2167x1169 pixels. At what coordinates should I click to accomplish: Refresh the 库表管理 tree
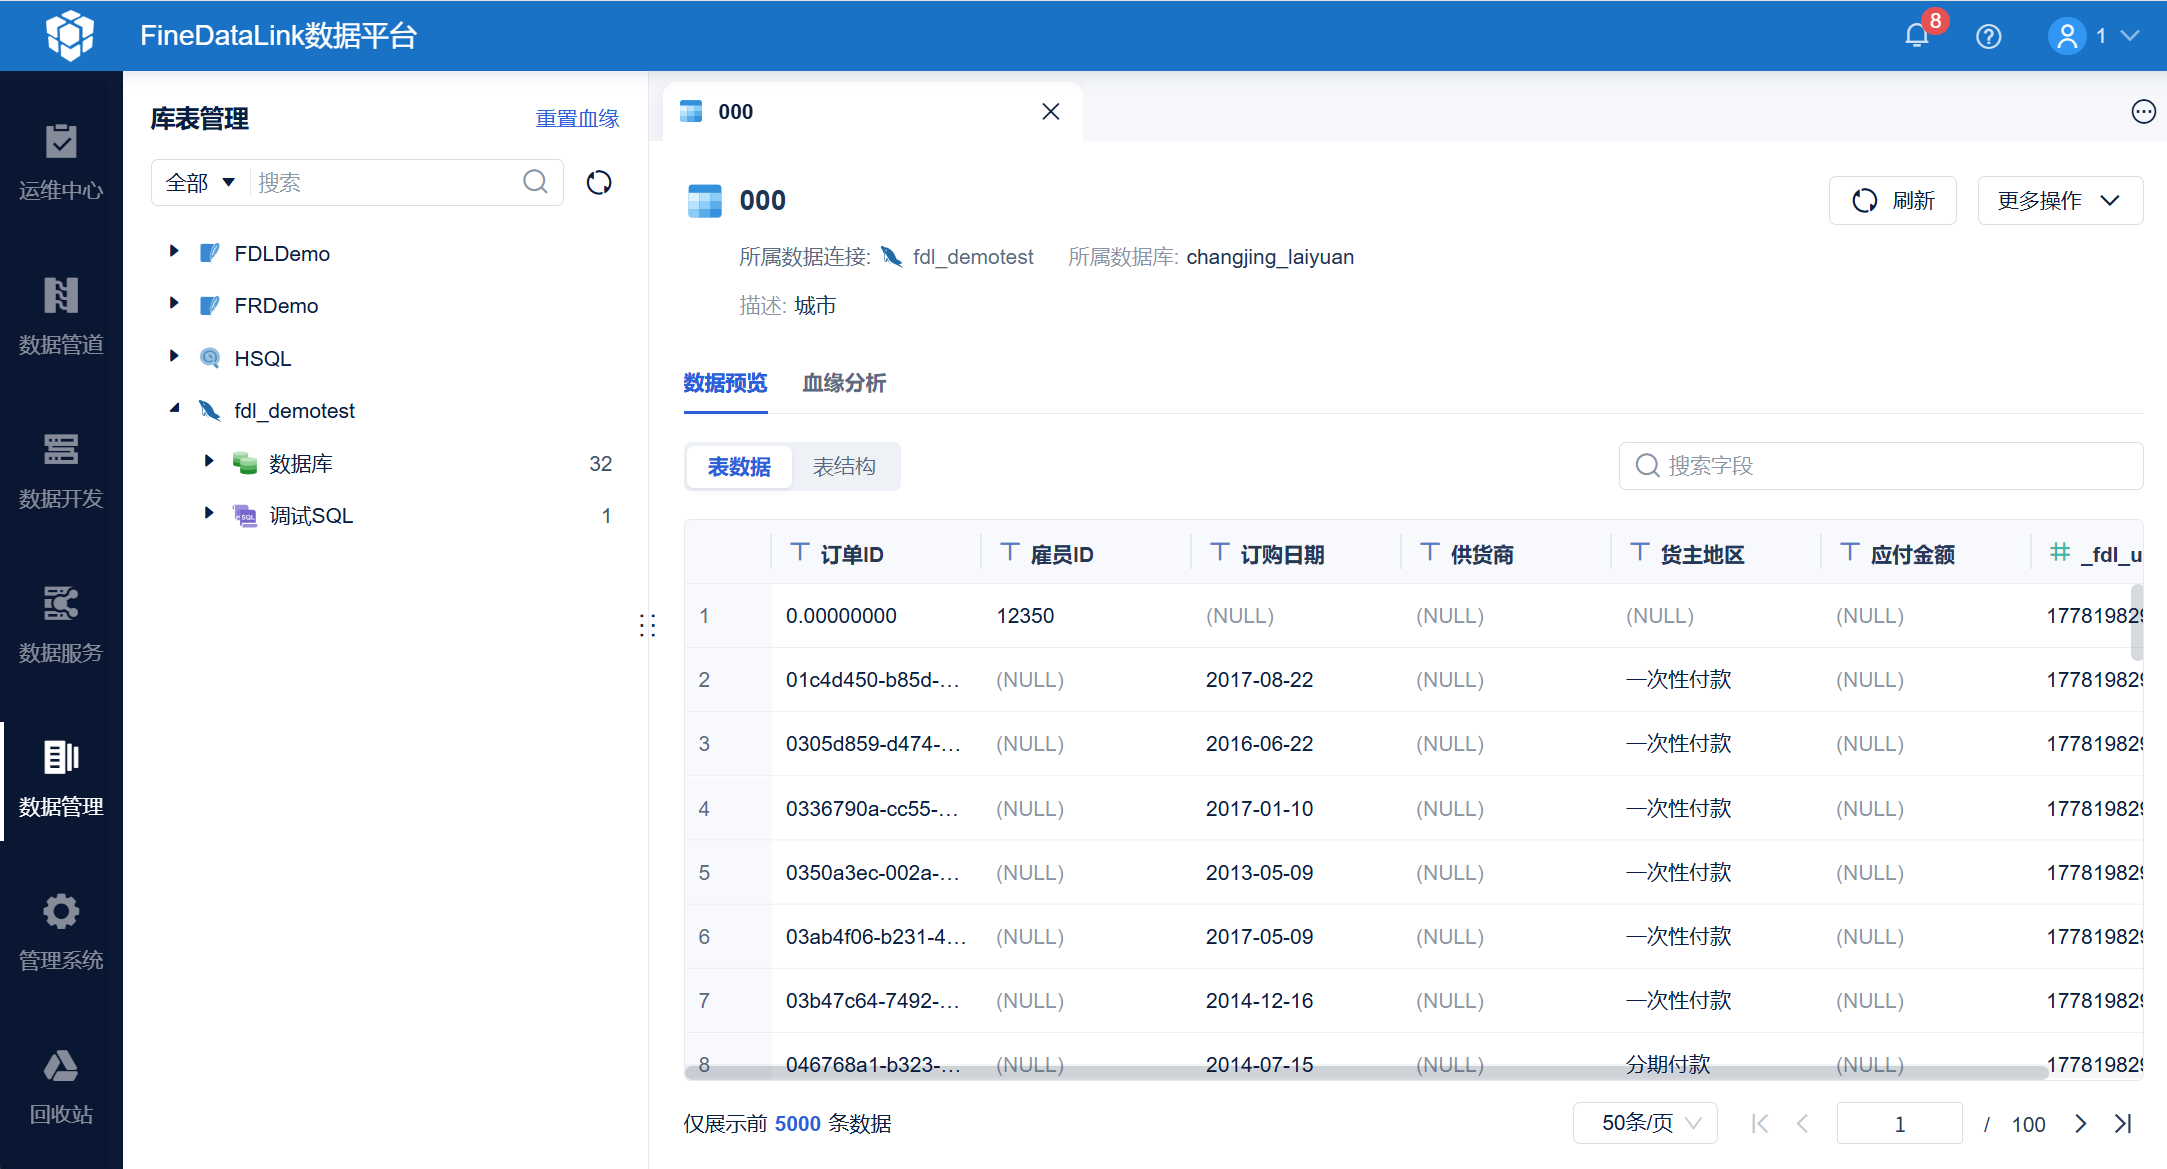599,182
